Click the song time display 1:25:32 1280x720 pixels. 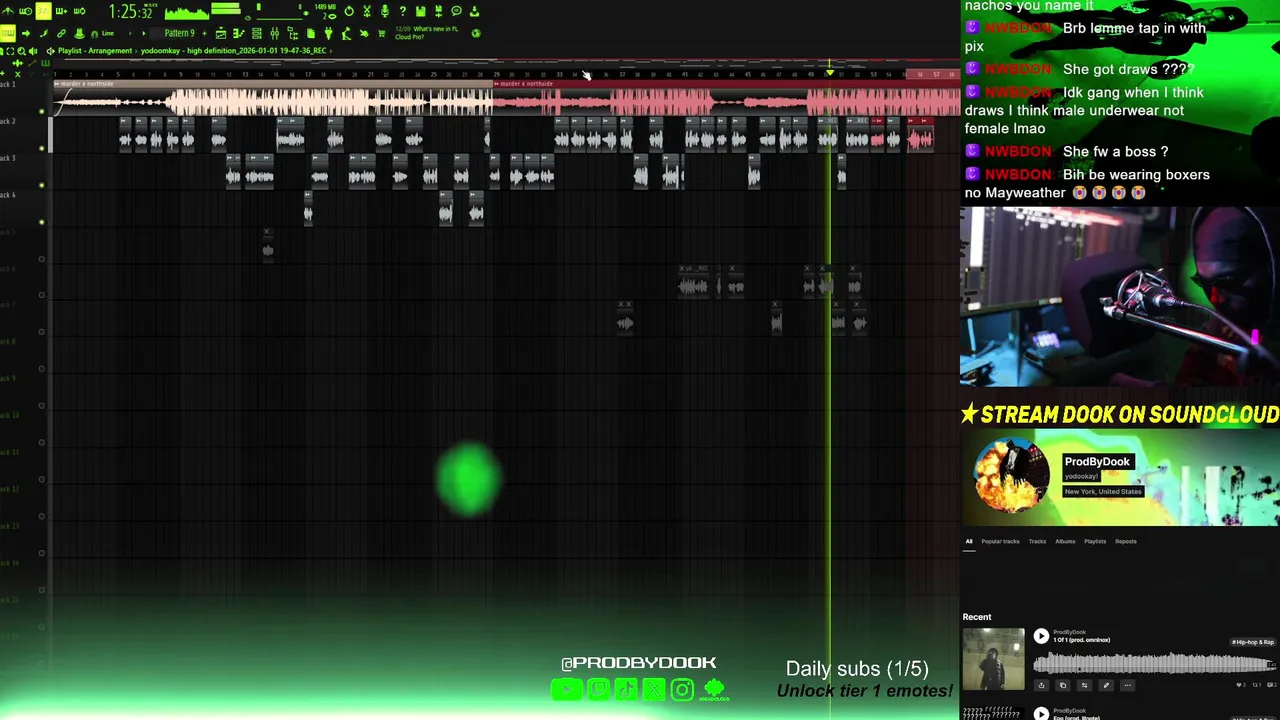tap(133, 12)
